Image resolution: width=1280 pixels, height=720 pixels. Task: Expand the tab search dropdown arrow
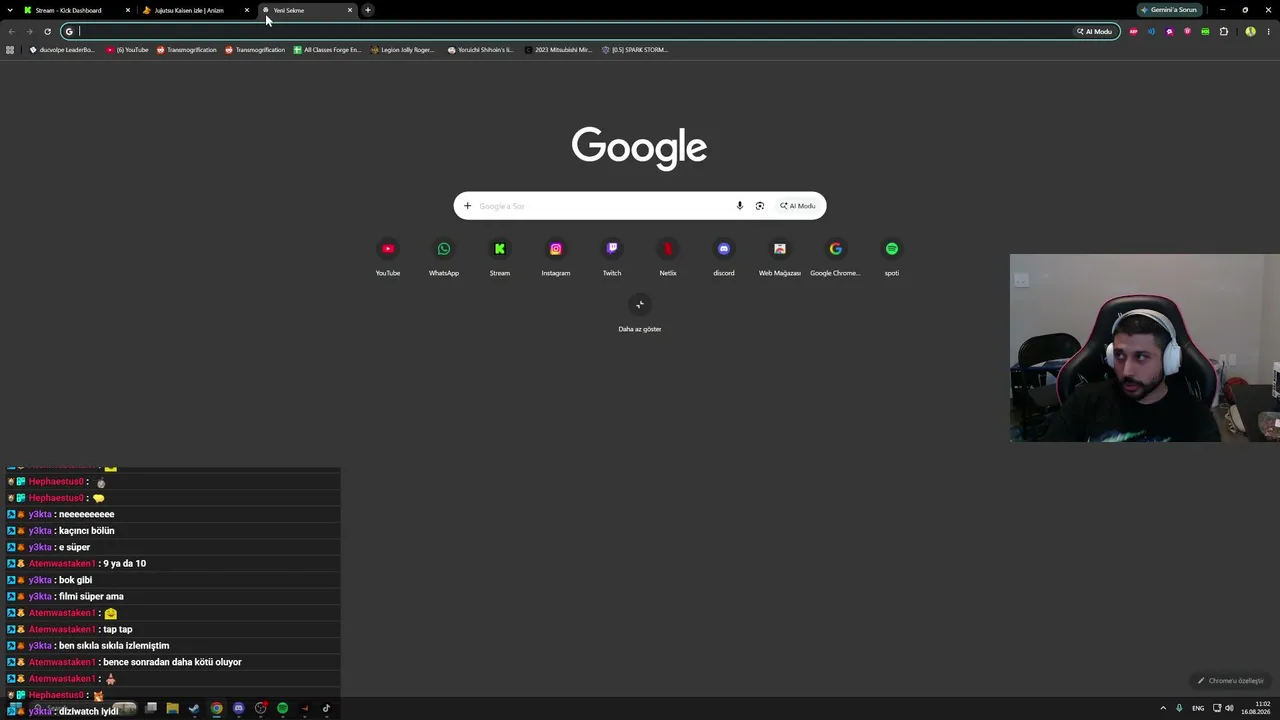tap(10, 10)
